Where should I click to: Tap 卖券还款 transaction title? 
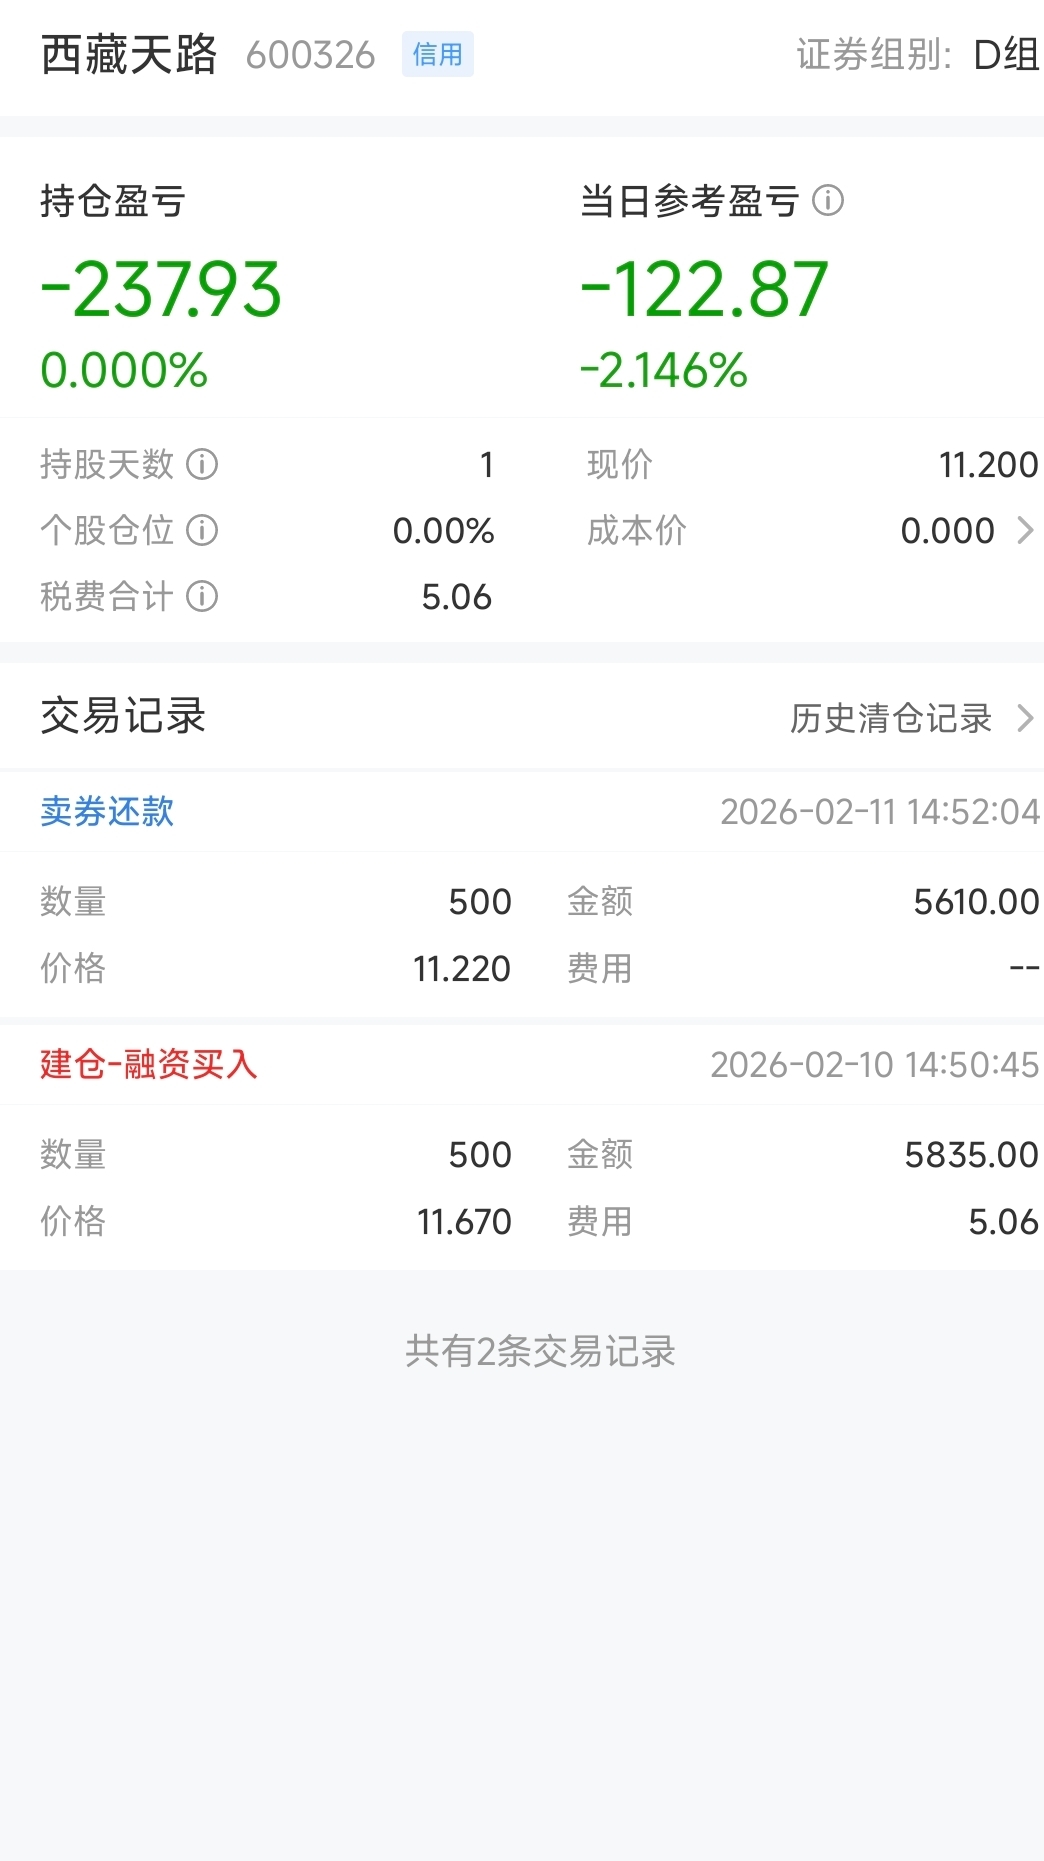pyautogui.click(x=107, y=811)
